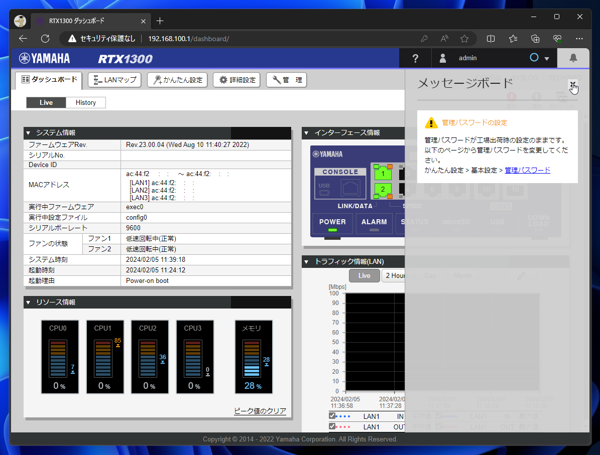Open the かんたん設定 tab
Viewport: 600px width, 455px height.
pos(178,80)
